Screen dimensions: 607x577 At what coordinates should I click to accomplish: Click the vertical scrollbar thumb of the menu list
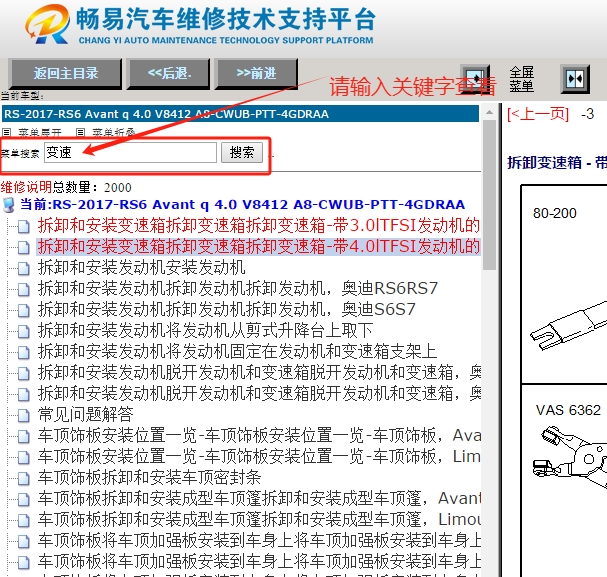pos(489,195)
